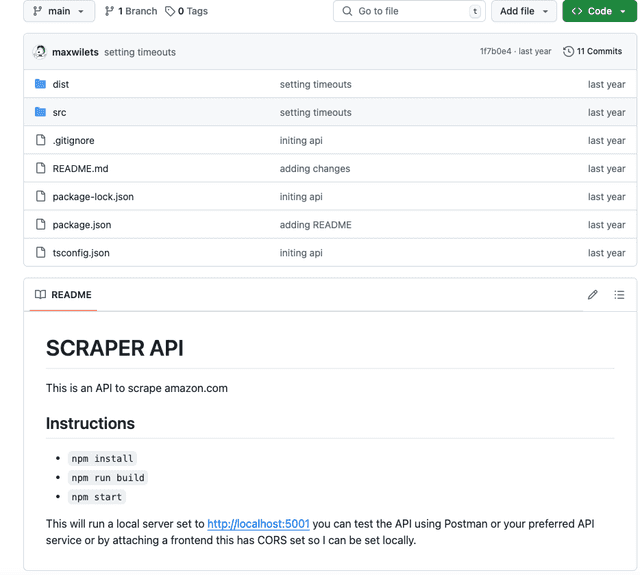Image resolution: width=640 pixels, height=575 pixels.
Task: Open the README.md file
Action: [x=80, y=169]
